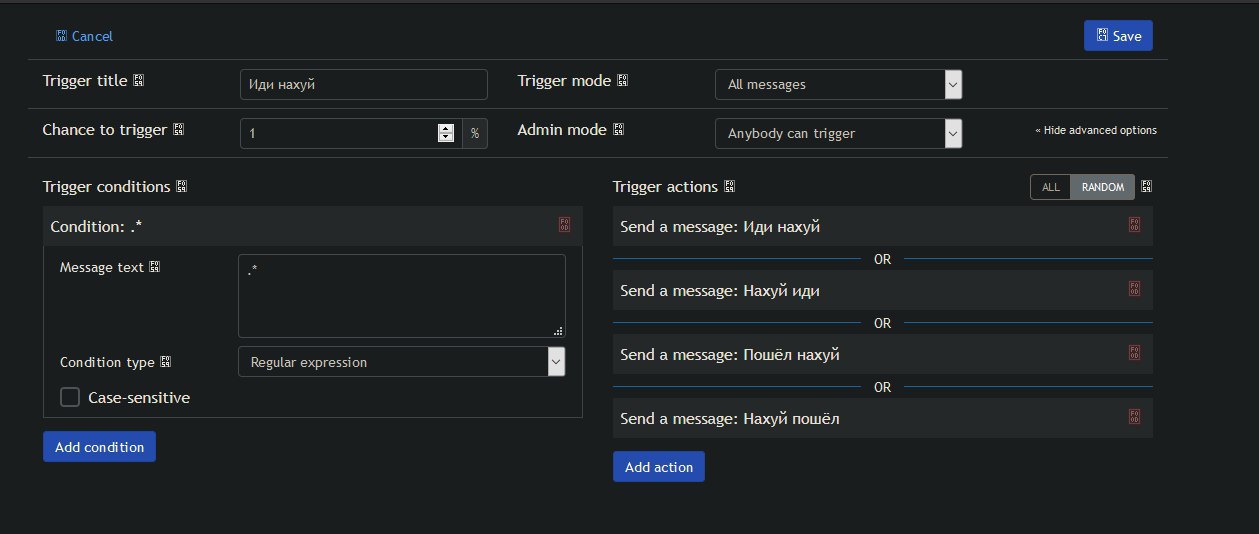Delete the 'Пошёл нахуй' action
The width and height of the screenshot is (1259, 534).
[x=1134, y=353]
